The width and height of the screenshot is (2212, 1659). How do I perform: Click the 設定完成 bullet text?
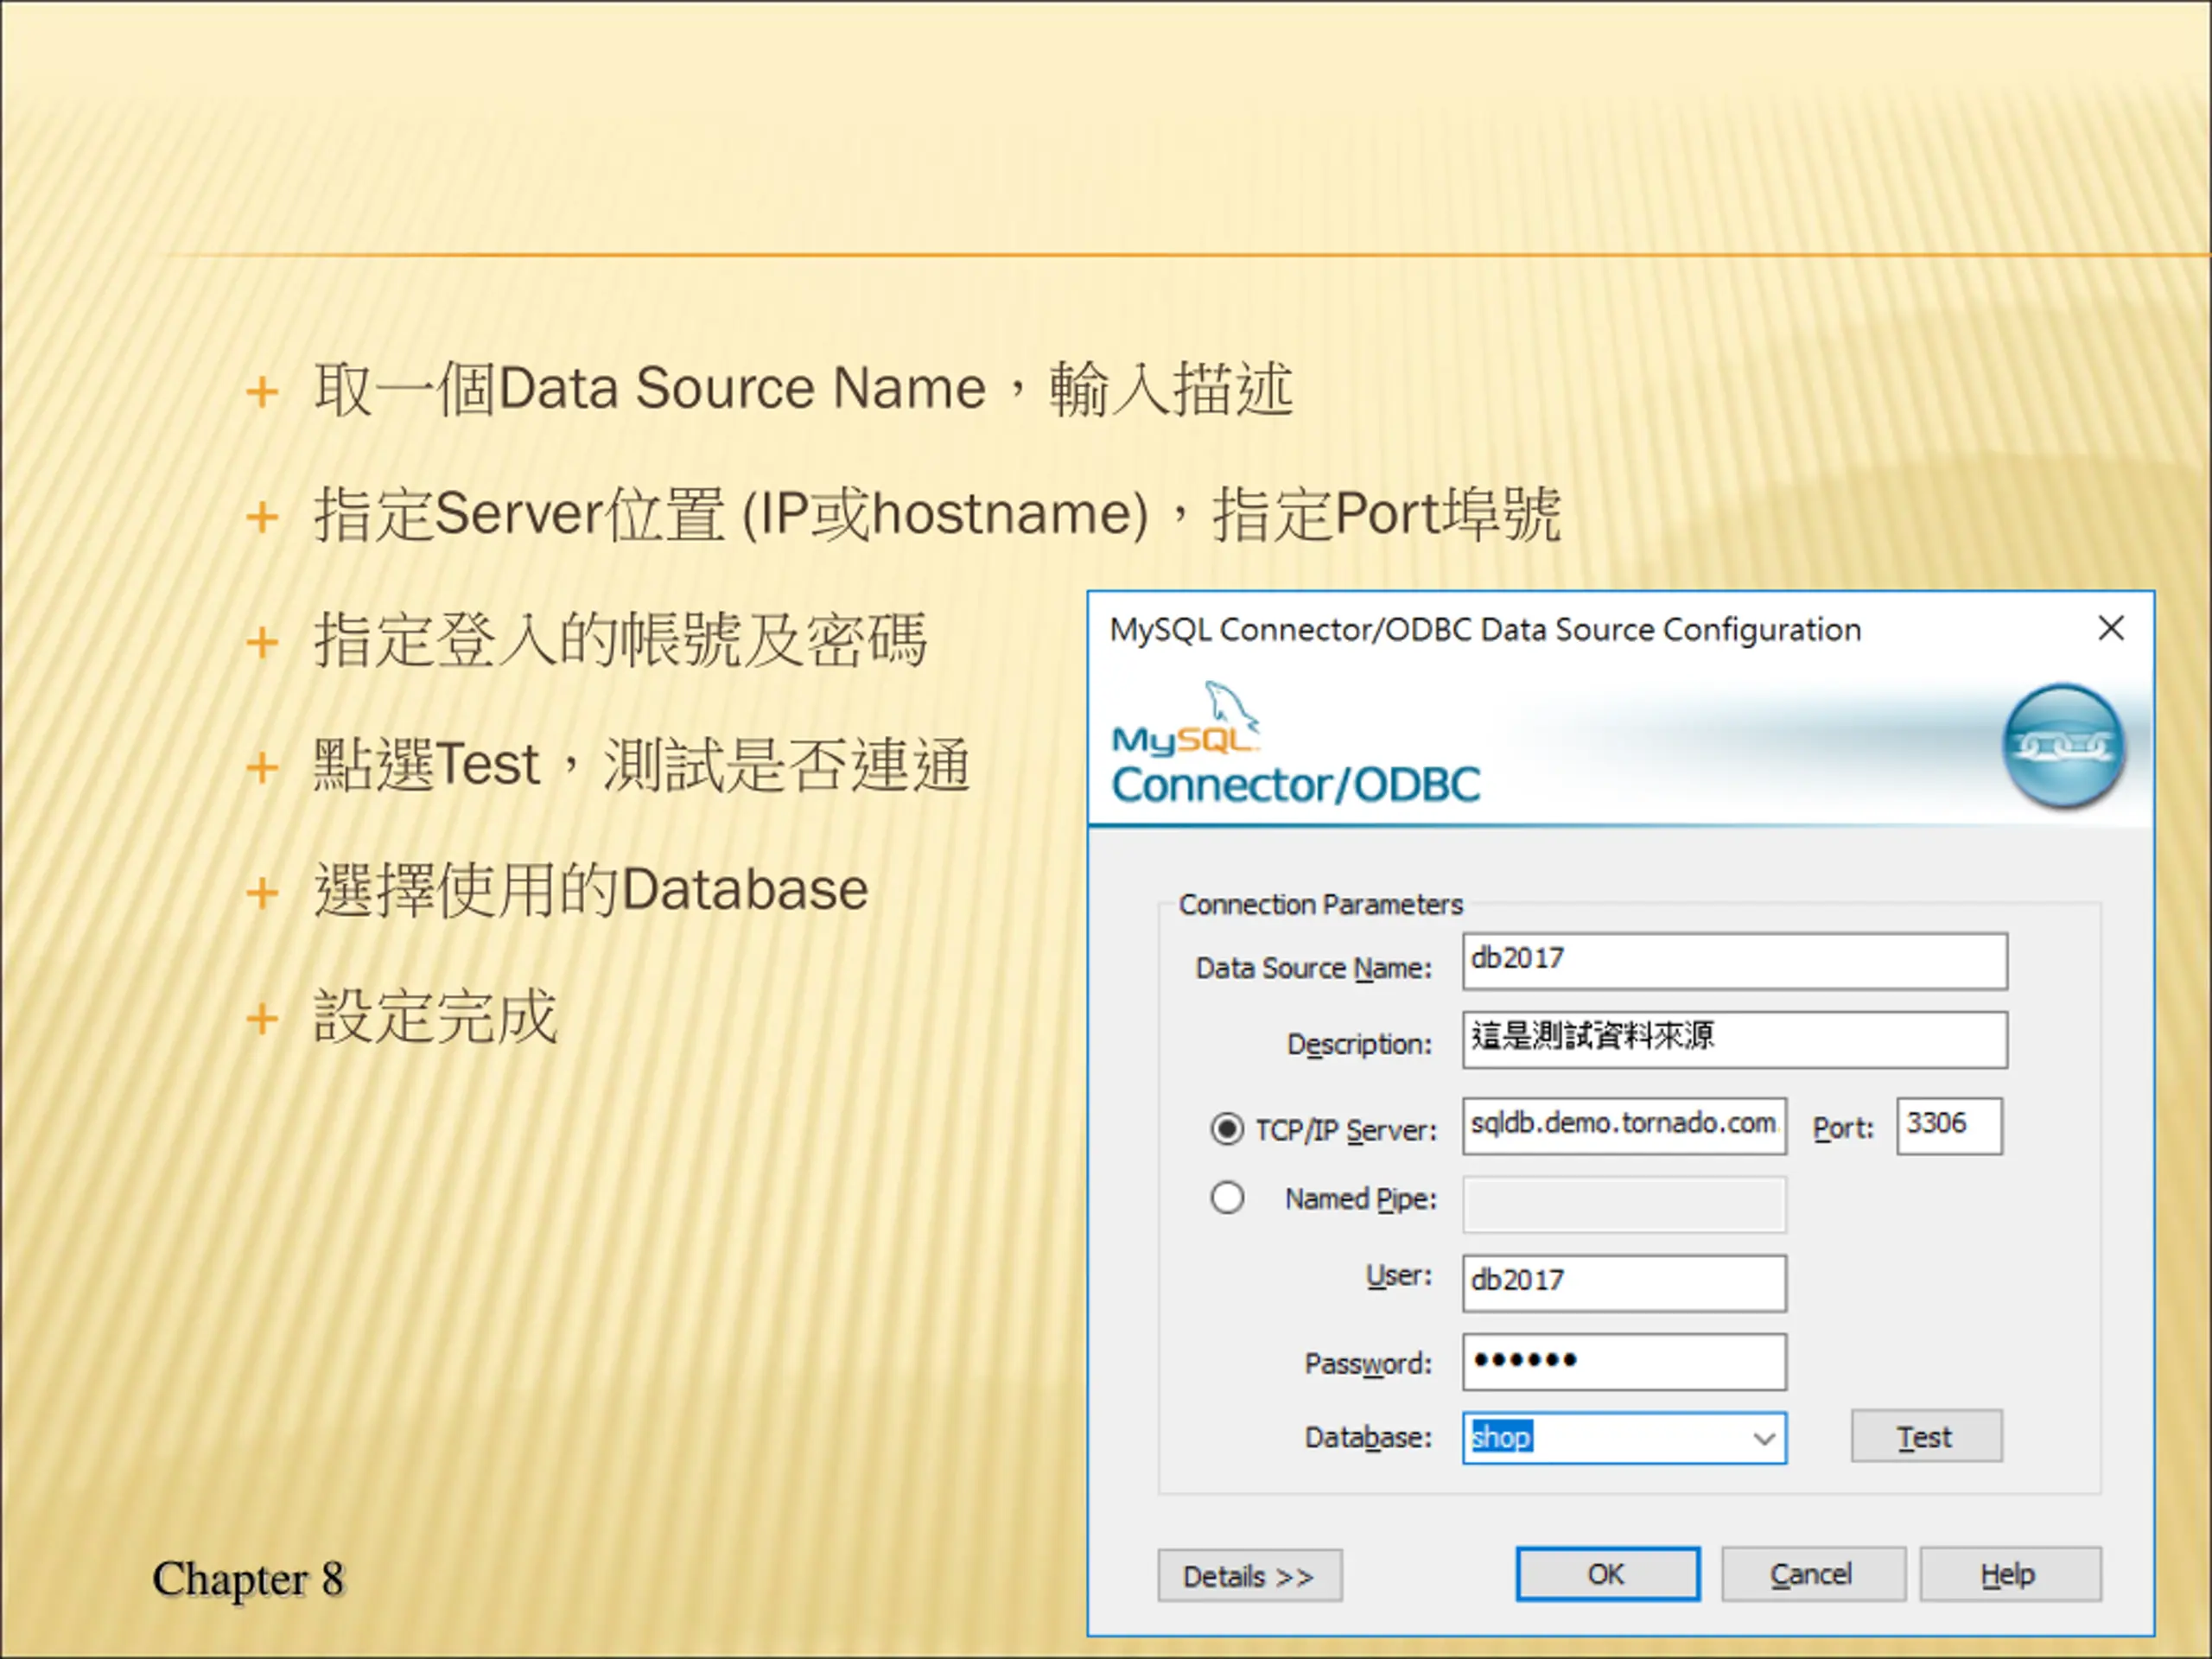(x=435, y=1016)
